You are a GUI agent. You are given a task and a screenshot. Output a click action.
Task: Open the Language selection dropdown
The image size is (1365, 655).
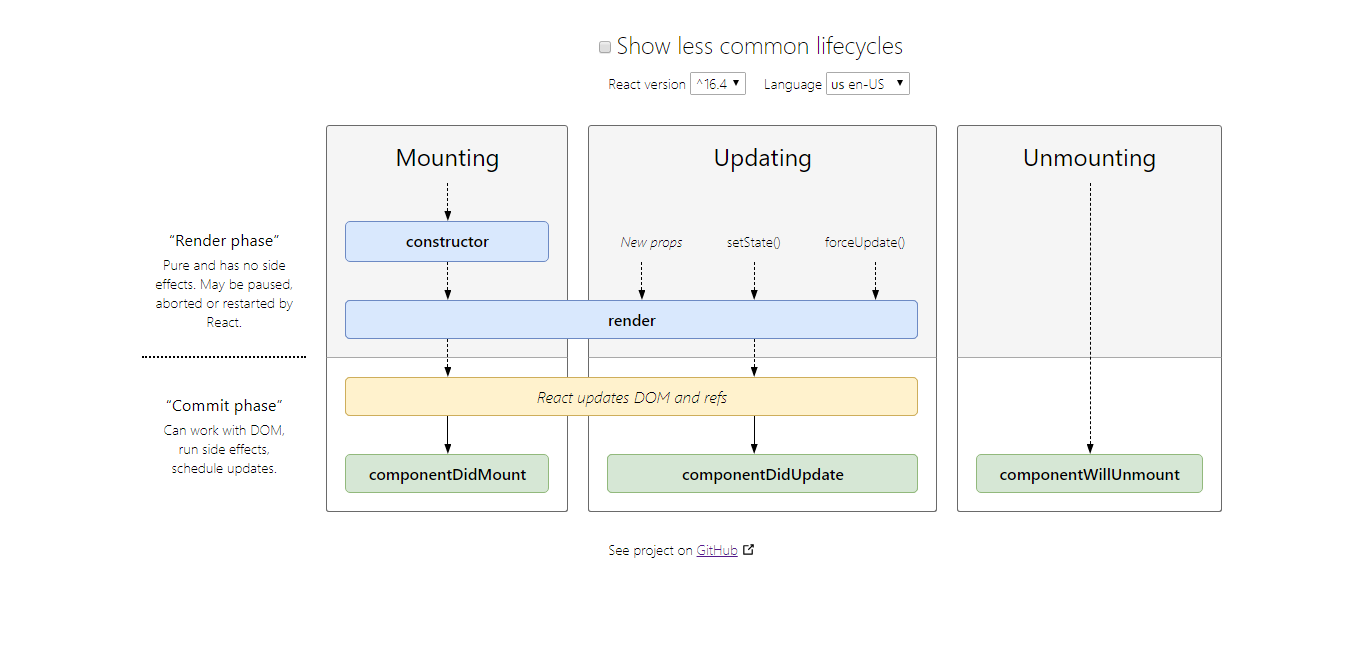point(867,84)
